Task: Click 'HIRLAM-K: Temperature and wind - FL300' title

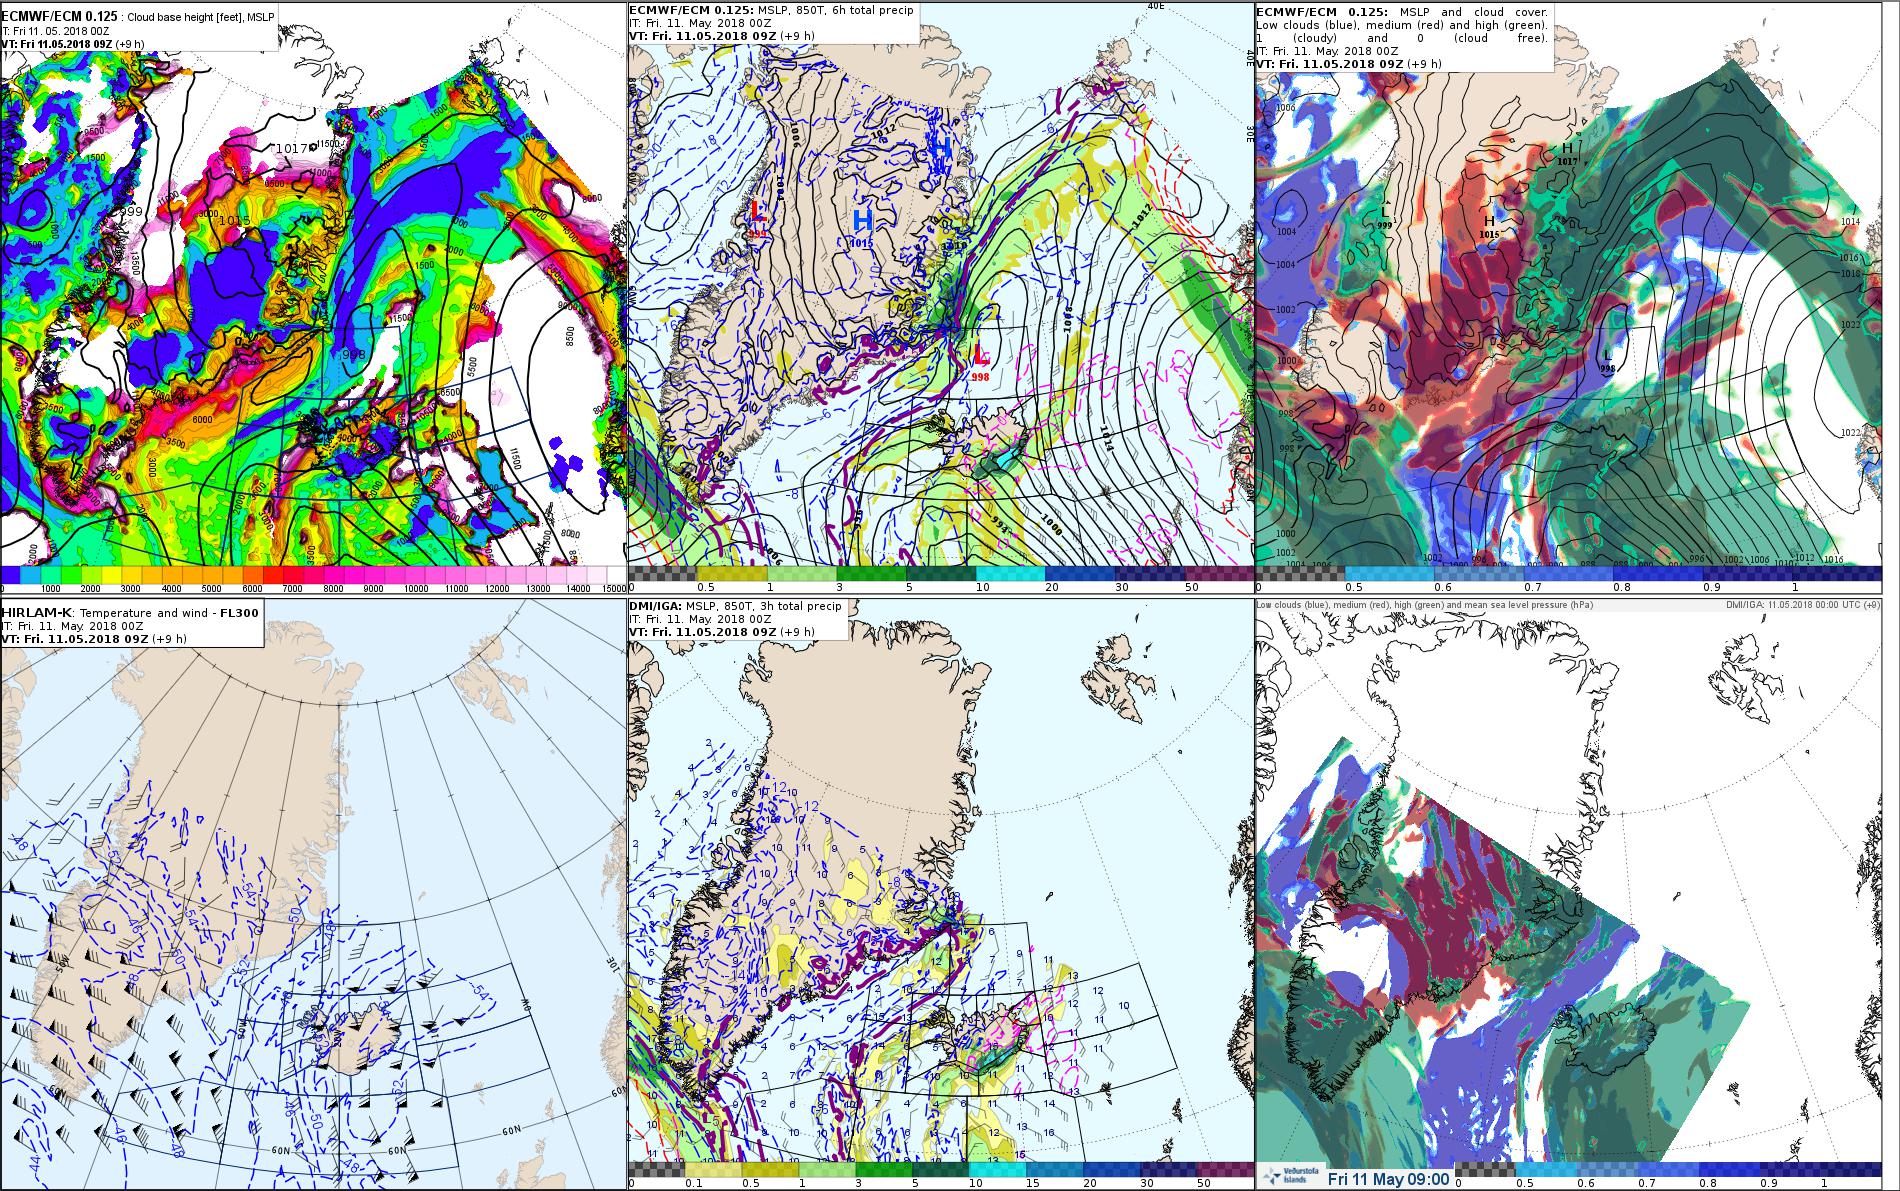Action: point(130,612)
